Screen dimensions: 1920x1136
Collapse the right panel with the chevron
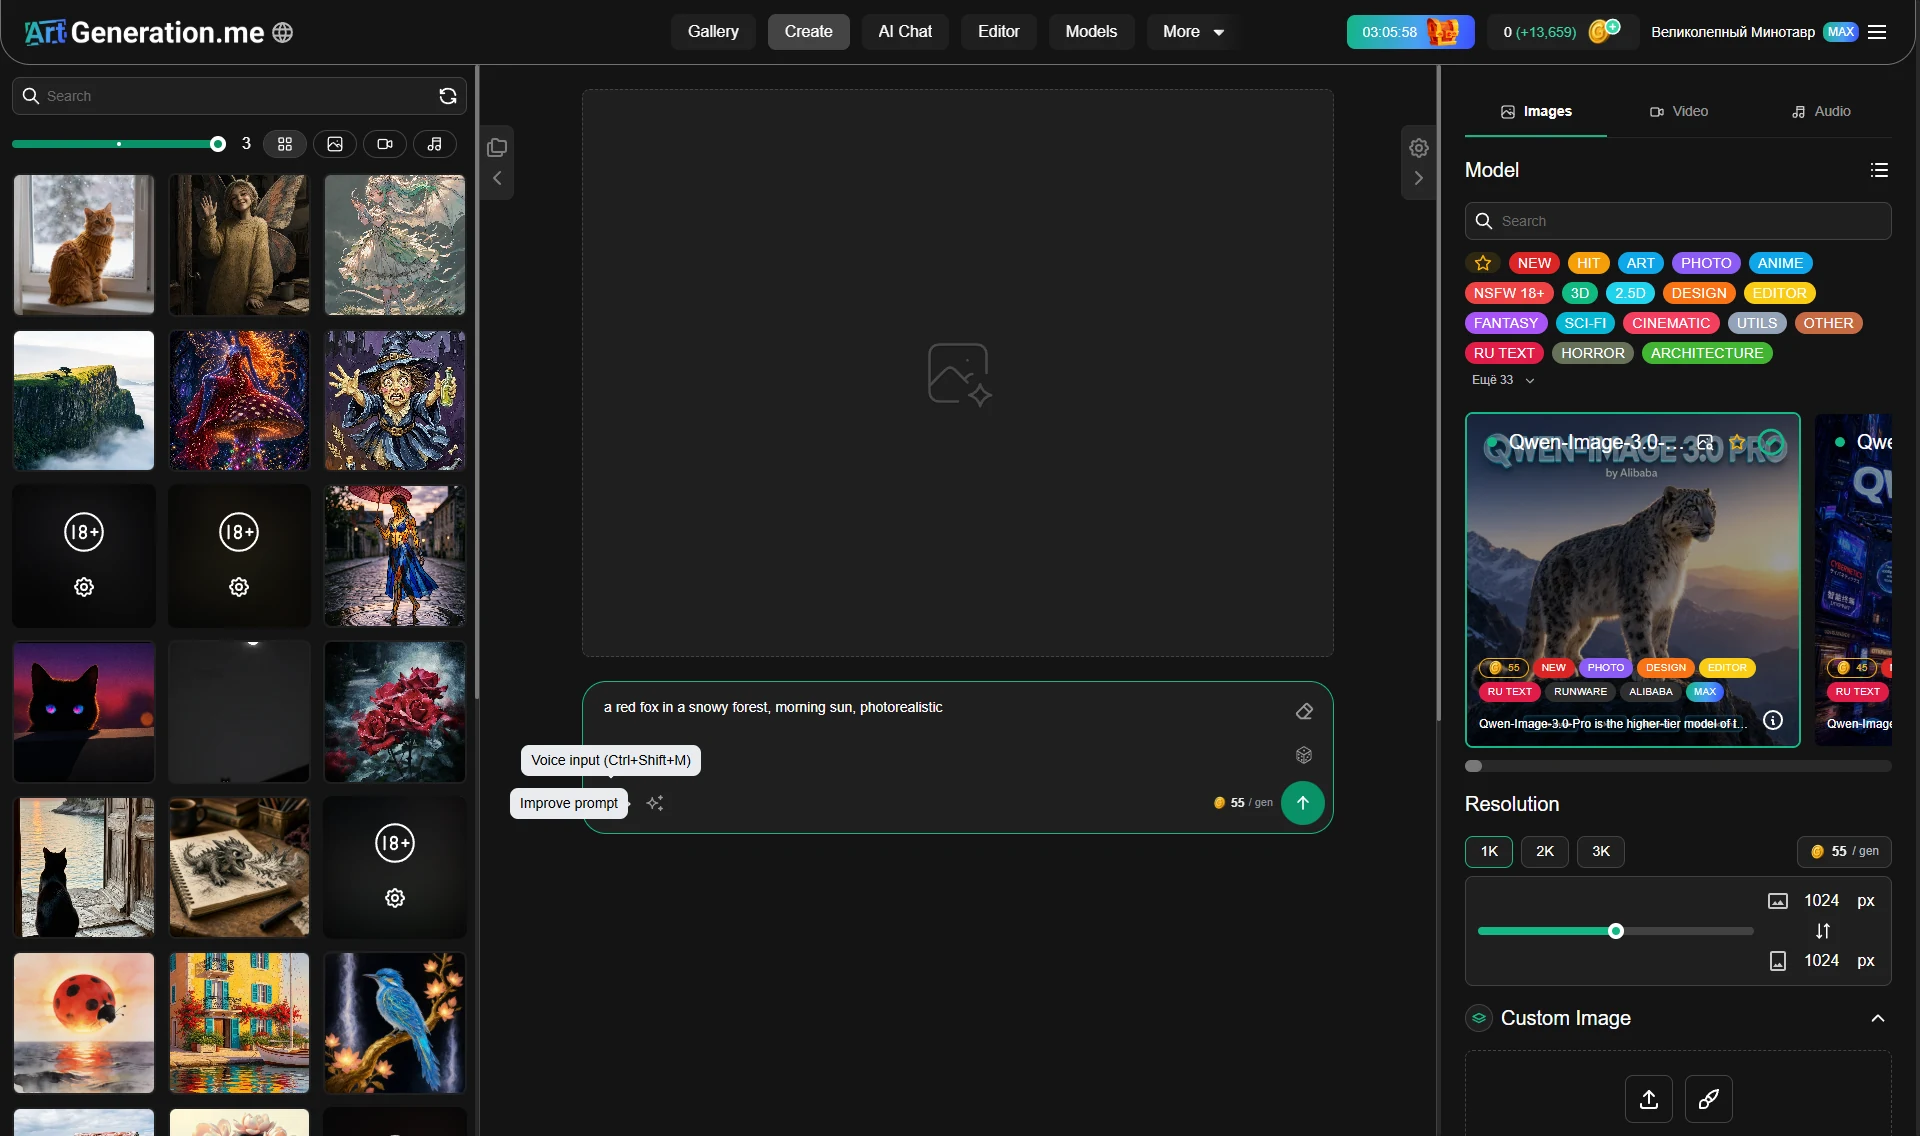tap(1419, 178)
